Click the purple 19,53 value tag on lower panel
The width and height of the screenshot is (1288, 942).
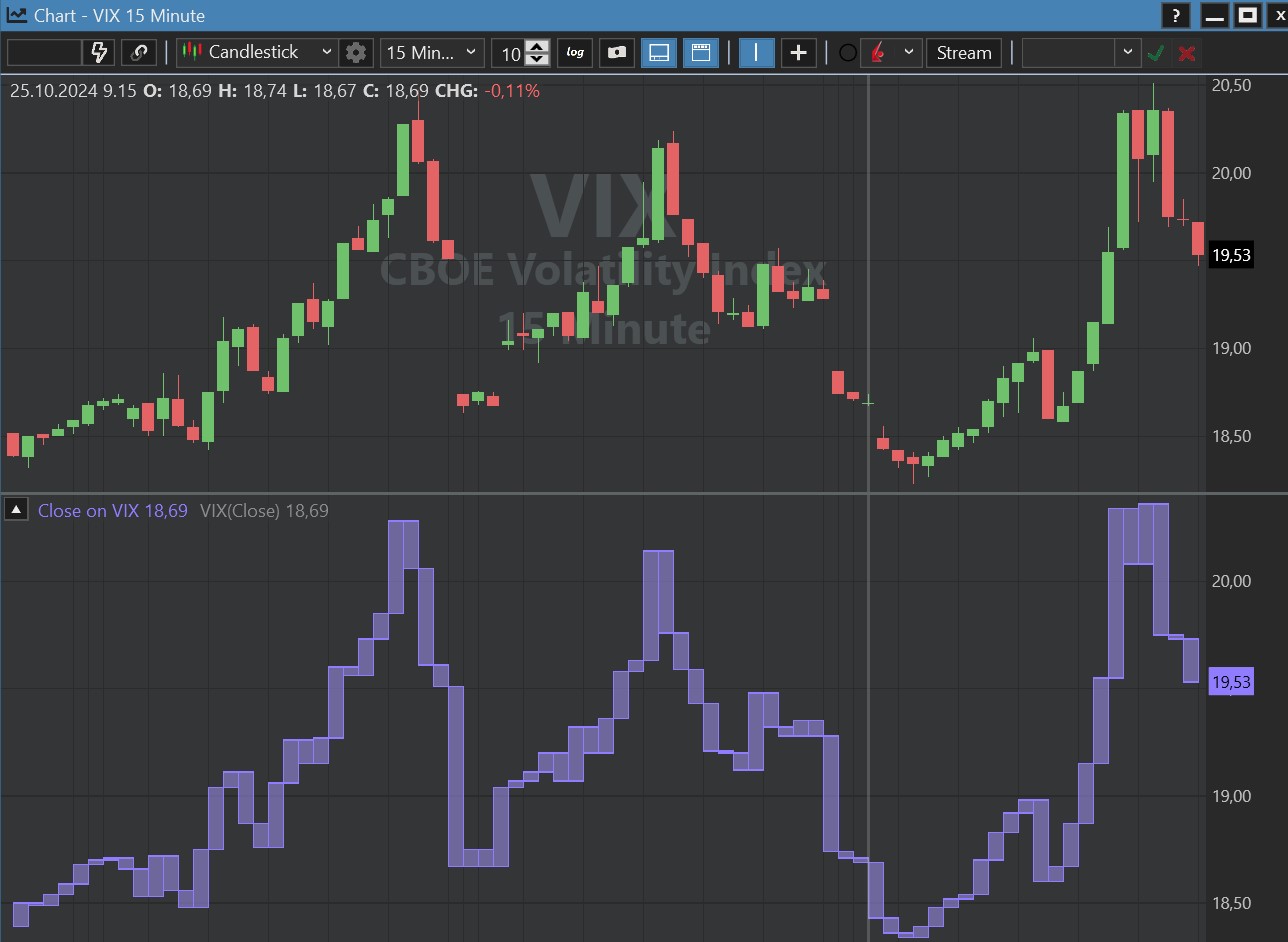point(1231,682)
